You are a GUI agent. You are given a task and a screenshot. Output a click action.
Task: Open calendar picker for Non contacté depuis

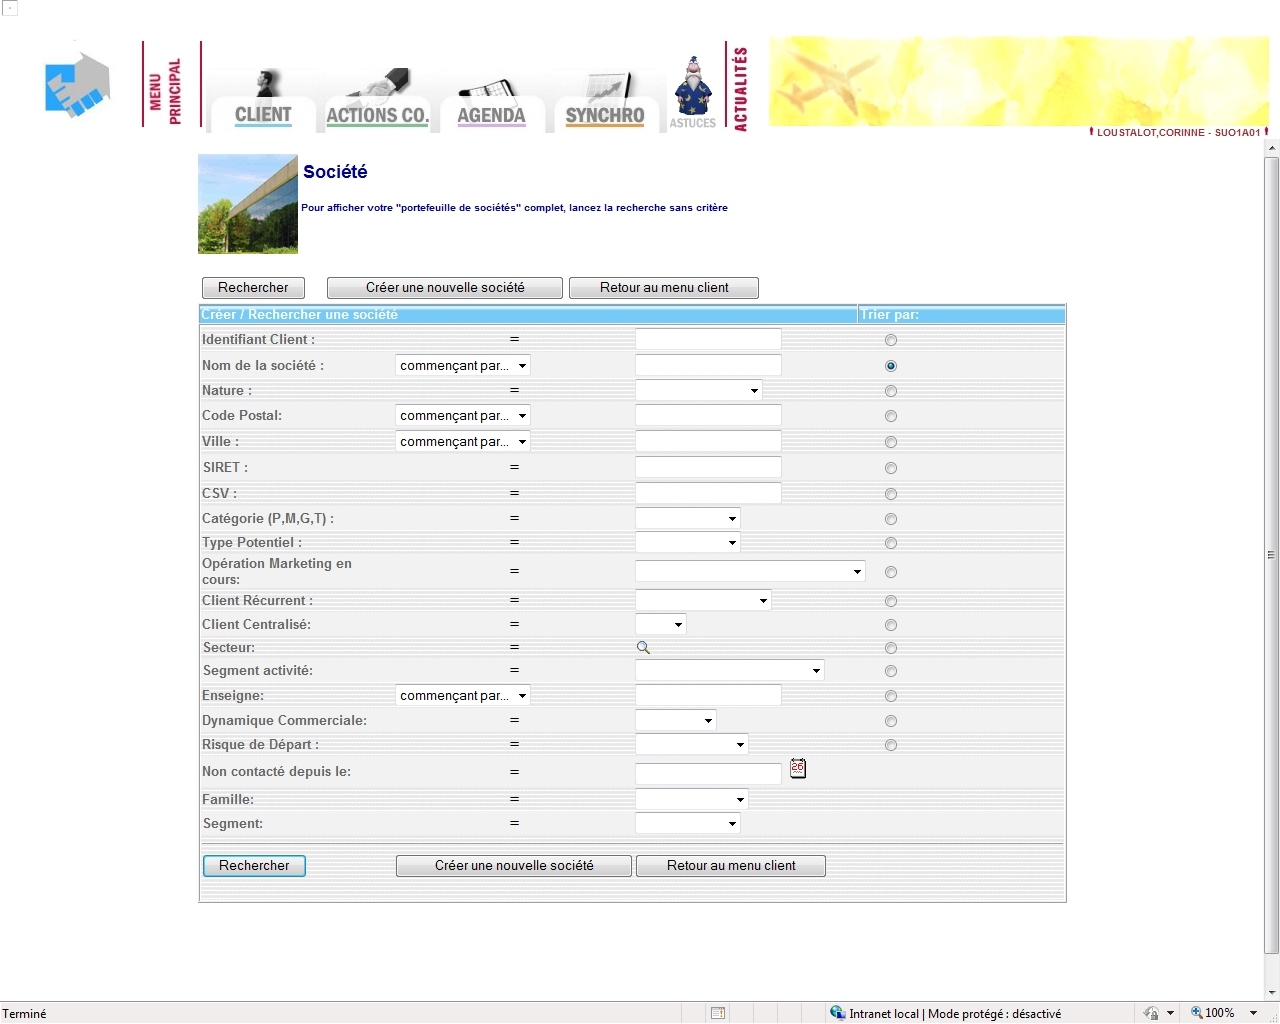pyautogui.click(x=798, y=768)
